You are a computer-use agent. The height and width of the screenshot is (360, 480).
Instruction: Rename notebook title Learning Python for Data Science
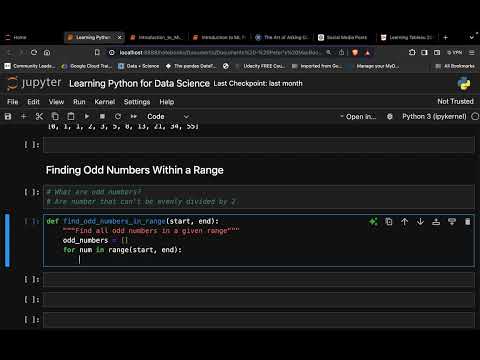[139, 83]
